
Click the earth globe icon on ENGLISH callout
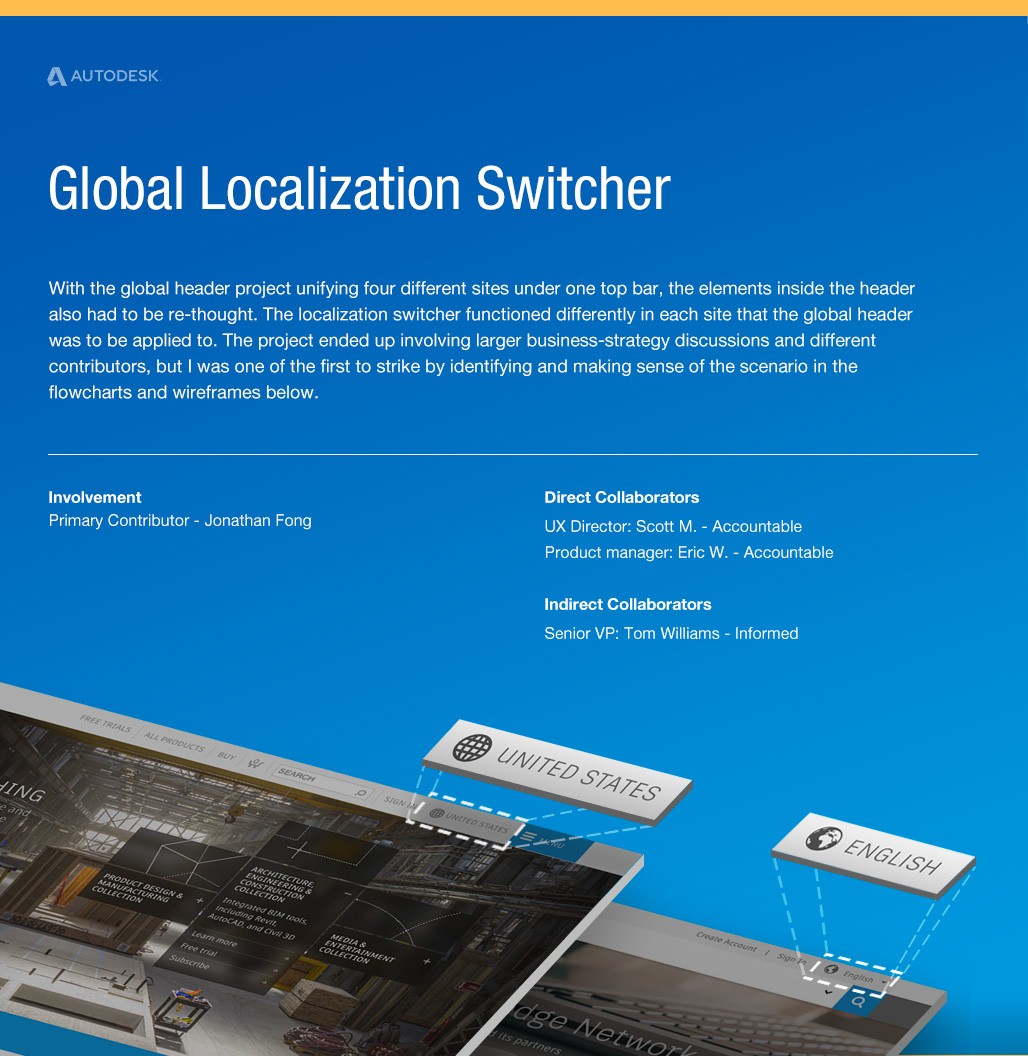[x=824, y=838]
